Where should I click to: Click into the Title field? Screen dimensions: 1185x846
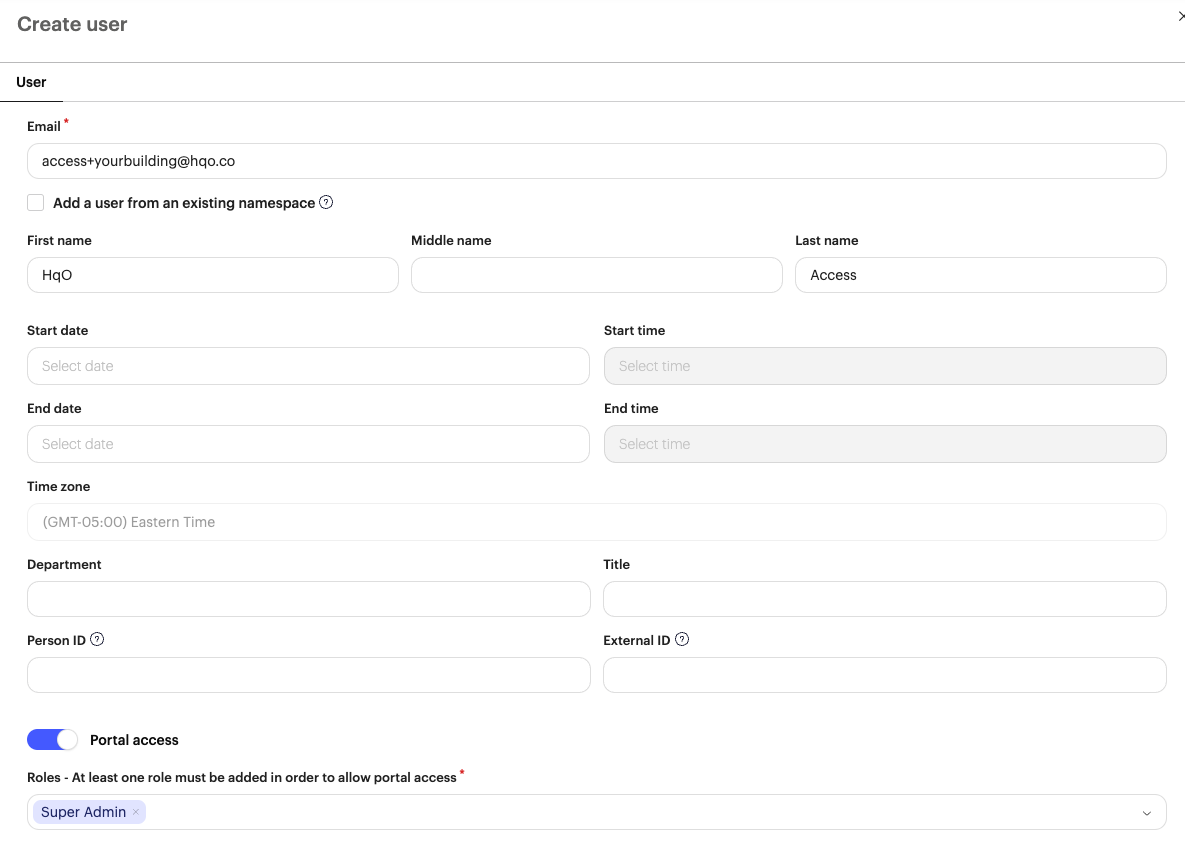[884, 599]
